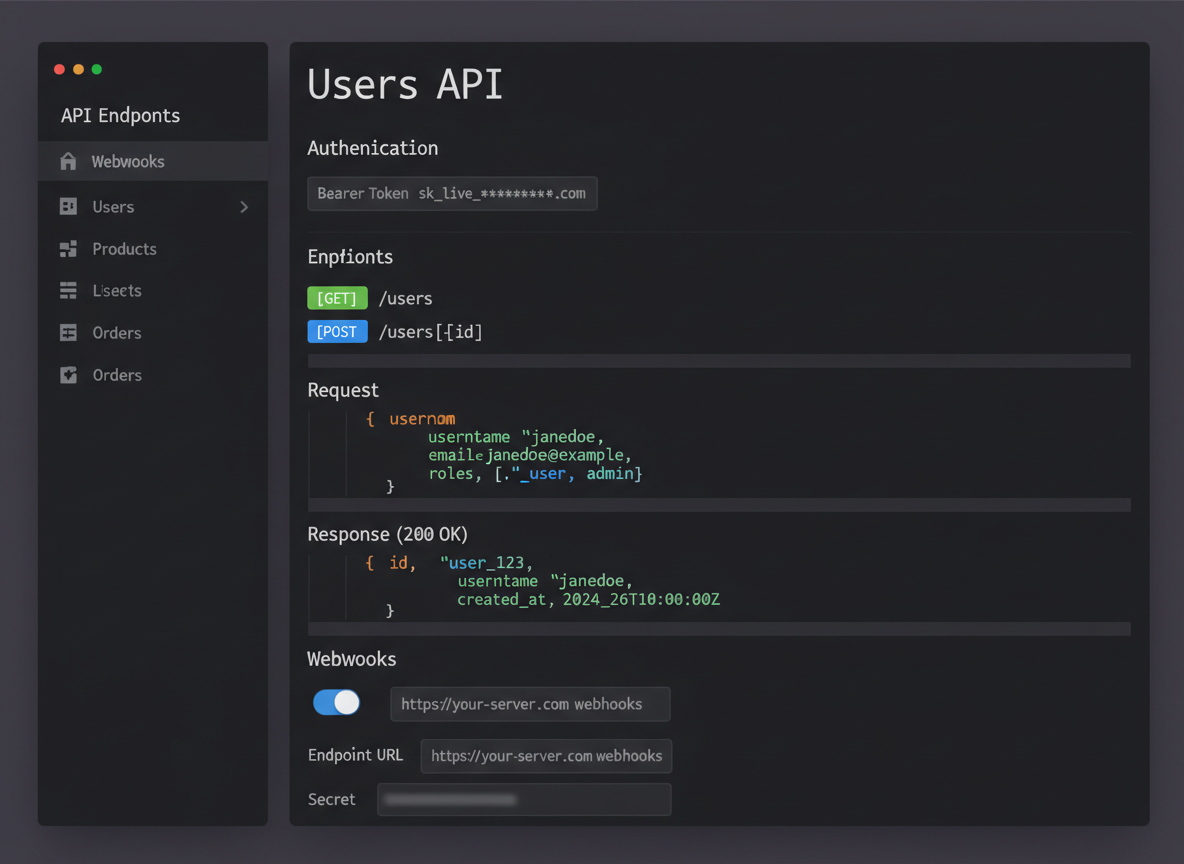Viewport: 1184px width, 864px height.
Task: Click the green maximize window dot
Action: (x=97, y=69)
